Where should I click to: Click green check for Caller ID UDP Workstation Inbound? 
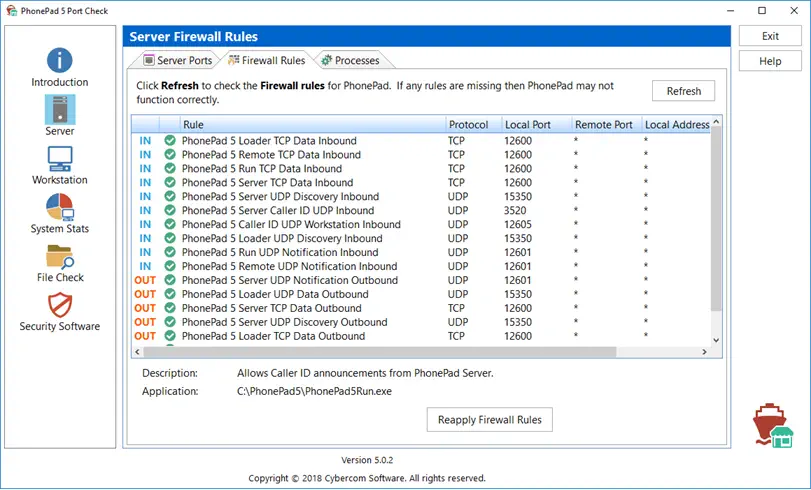pos(170,224)
